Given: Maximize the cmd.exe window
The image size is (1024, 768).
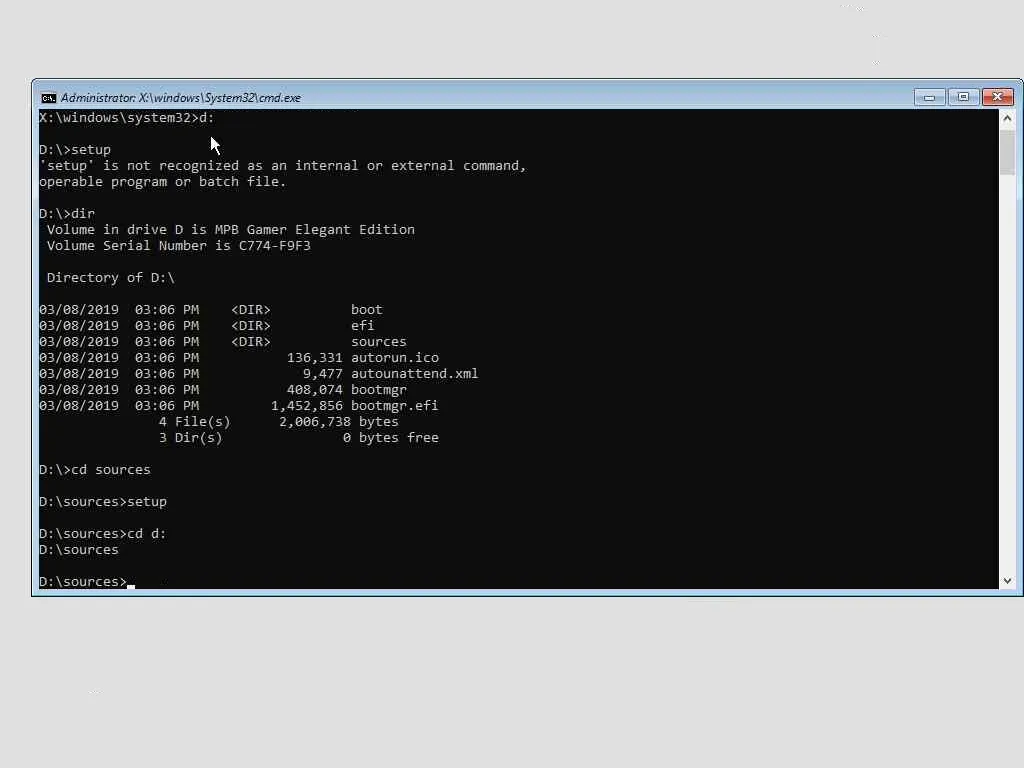Looking at the screenshot, I should point(963,97).
